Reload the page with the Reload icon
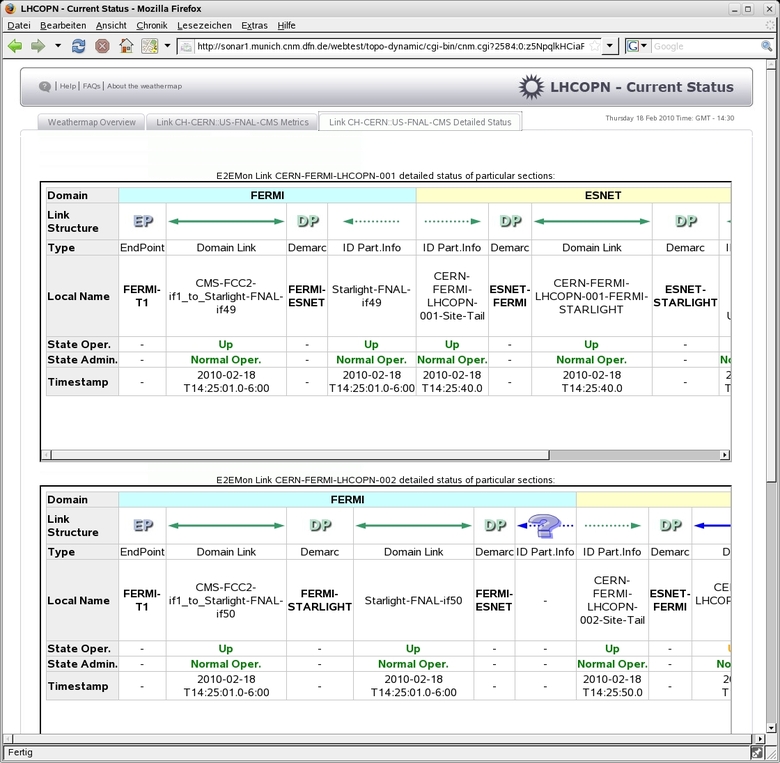This screenshot has width=780, height=763. [x=78, y=46]
